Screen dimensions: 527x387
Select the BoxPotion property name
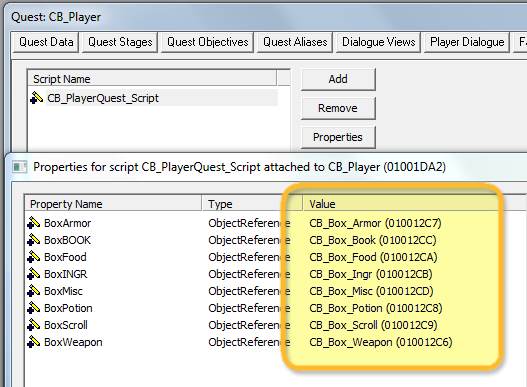(68, 308)
